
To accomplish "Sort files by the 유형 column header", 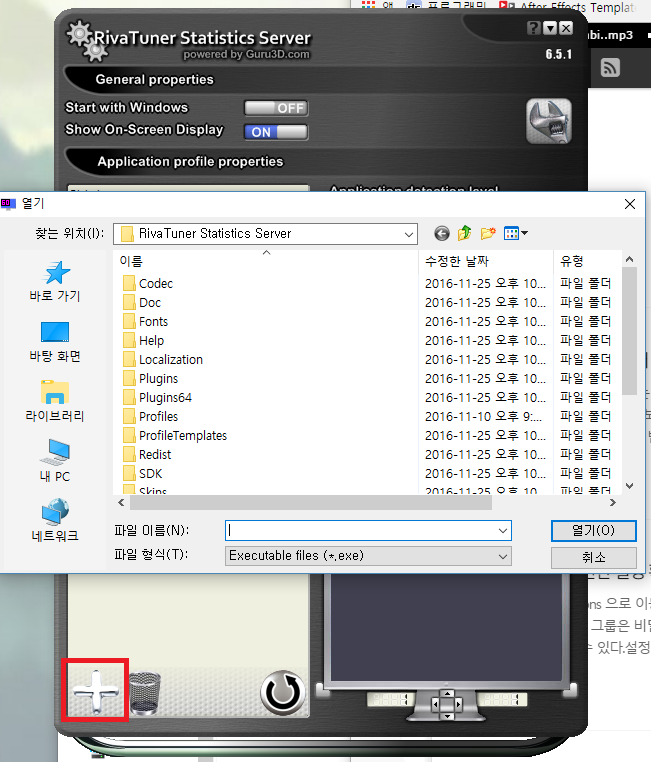I will click(587, 261).
